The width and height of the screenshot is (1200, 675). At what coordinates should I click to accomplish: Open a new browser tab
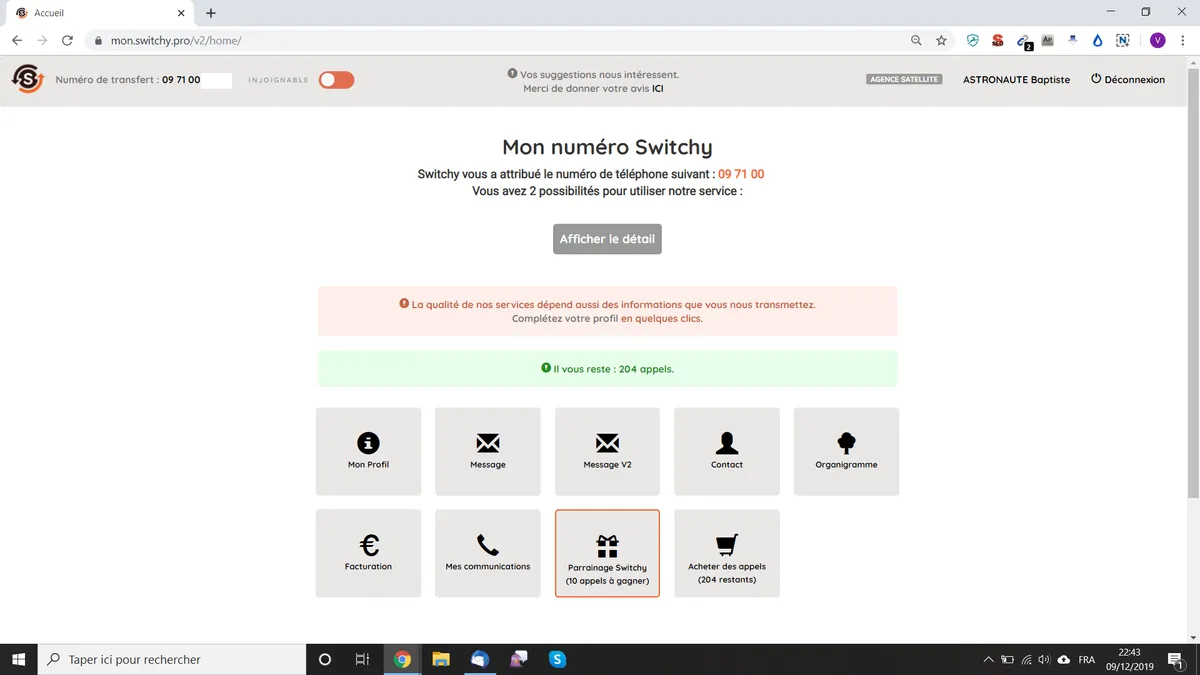[211, 13]
